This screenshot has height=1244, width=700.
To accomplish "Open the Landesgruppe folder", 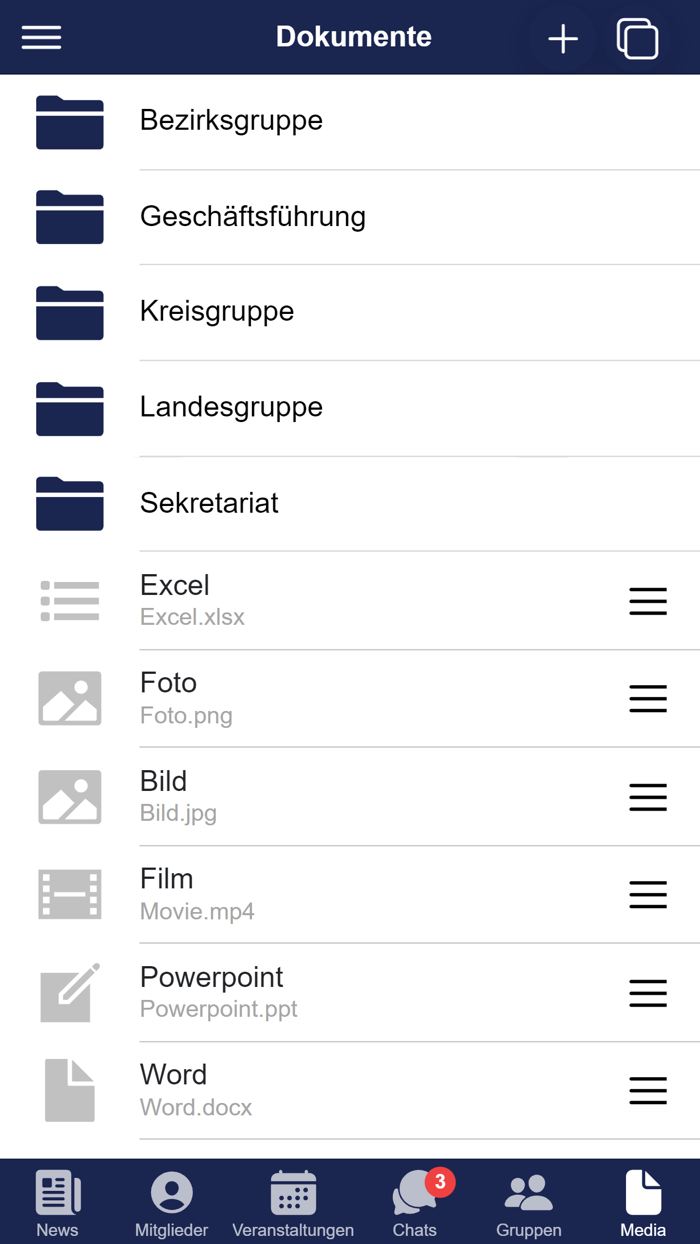I will [x=231, y=408].
